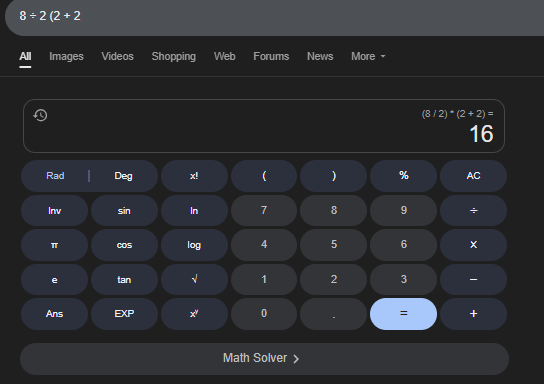Expand the More search options dropdown

[x=368, y=56]
